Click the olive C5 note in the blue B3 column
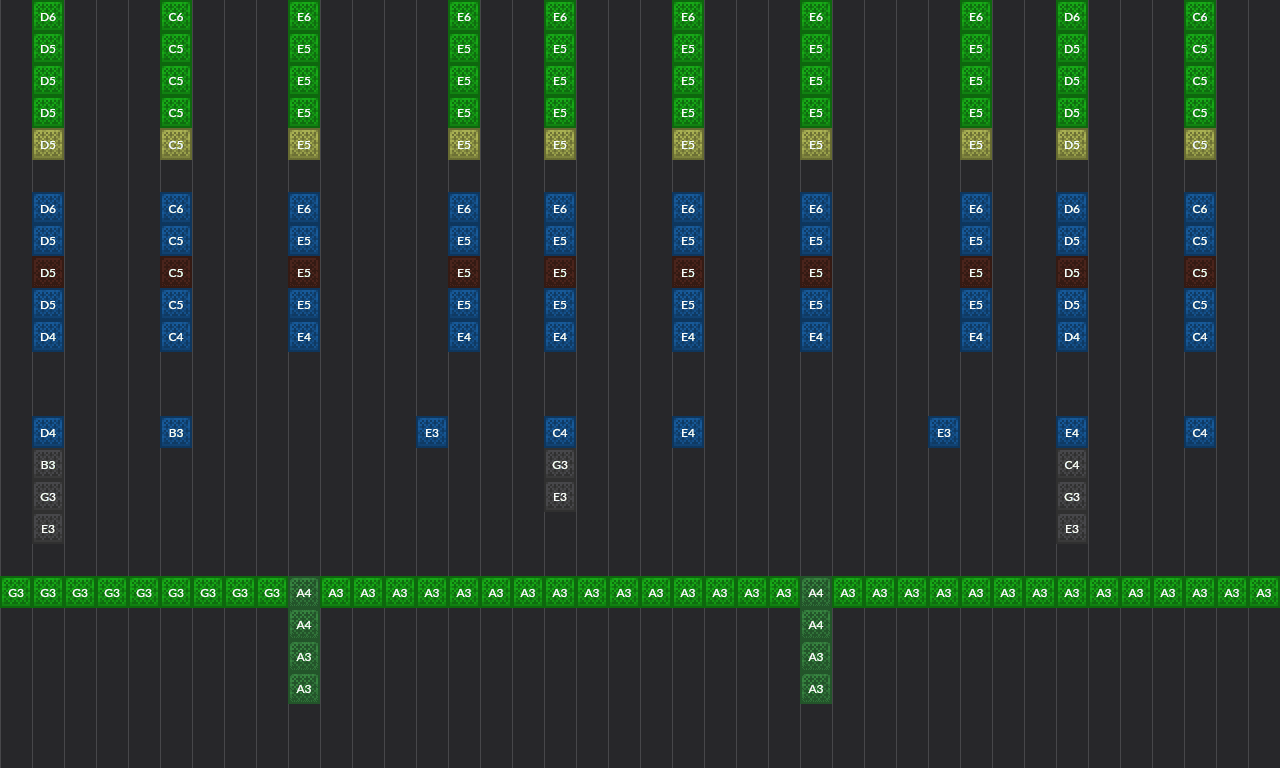The width and height of the screenshot is (1280, 768). (176, 145)
